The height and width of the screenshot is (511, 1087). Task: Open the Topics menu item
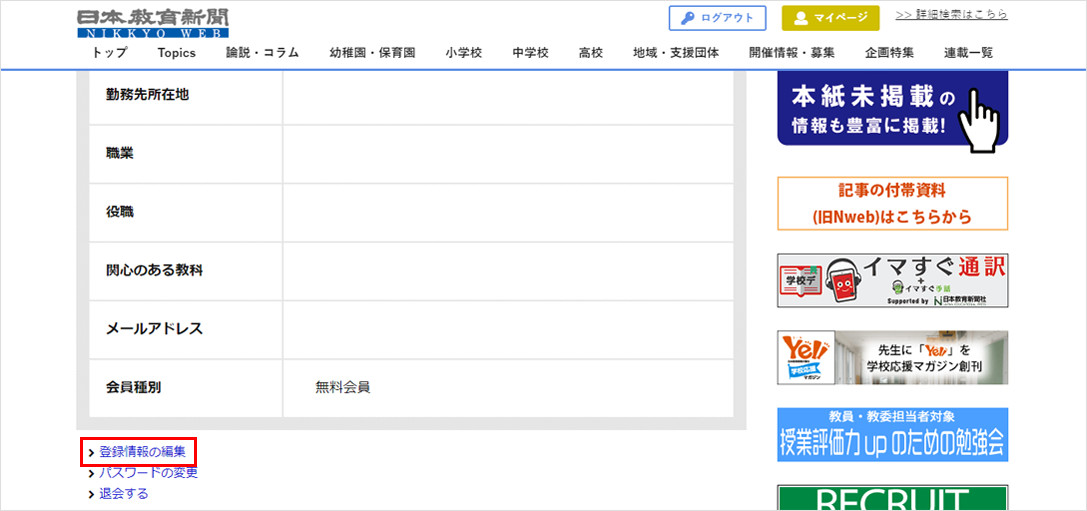(x=177, y=53)
